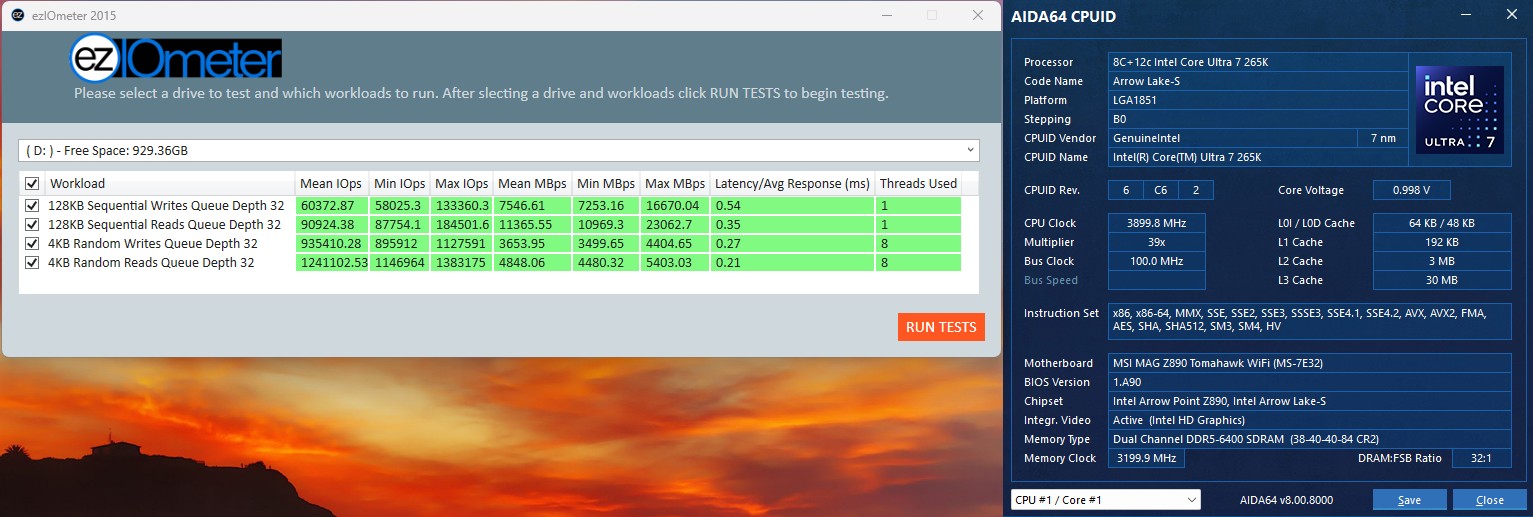Minimize the ezIOmeter window
The height and width of the screenshot is (517, 1533).
coord(885,16)
